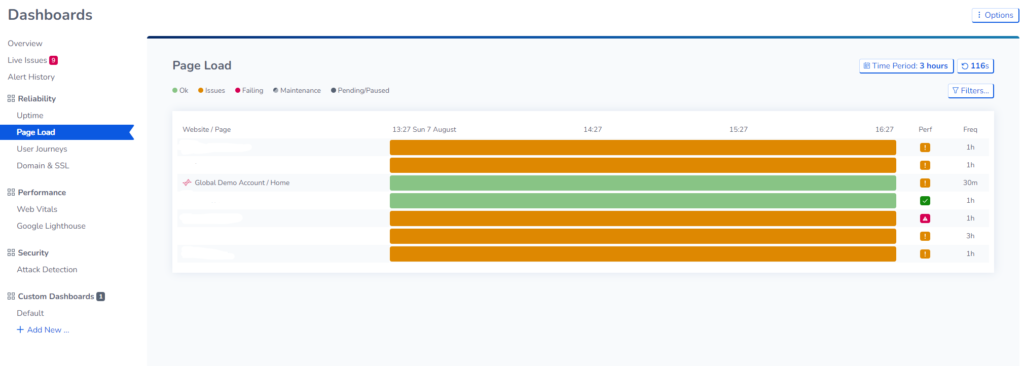Open the Filters panel

click(x=970, y=91)
